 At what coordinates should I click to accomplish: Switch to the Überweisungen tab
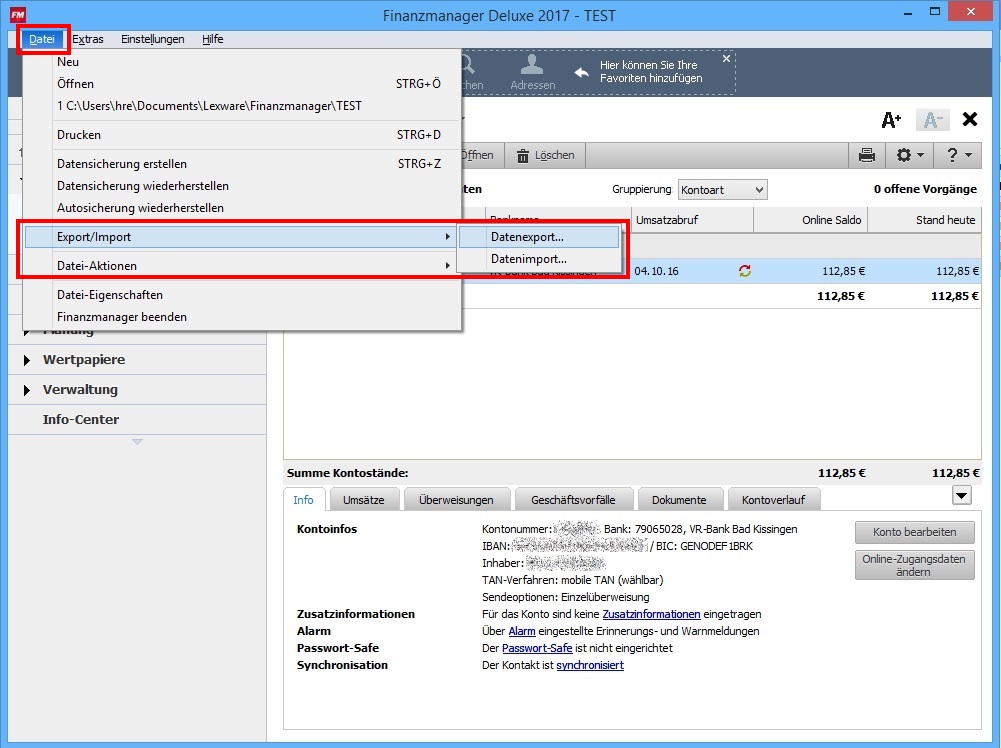[x=456, y=500]
